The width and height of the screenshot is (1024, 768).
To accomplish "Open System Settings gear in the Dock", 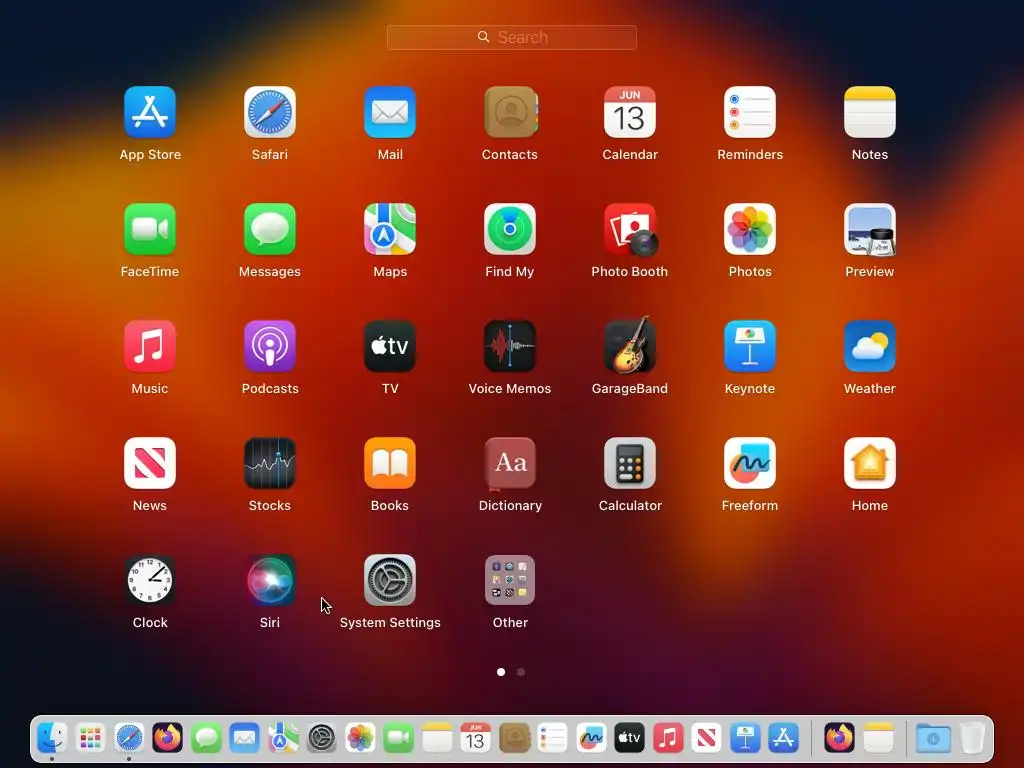I will [321, 739].
